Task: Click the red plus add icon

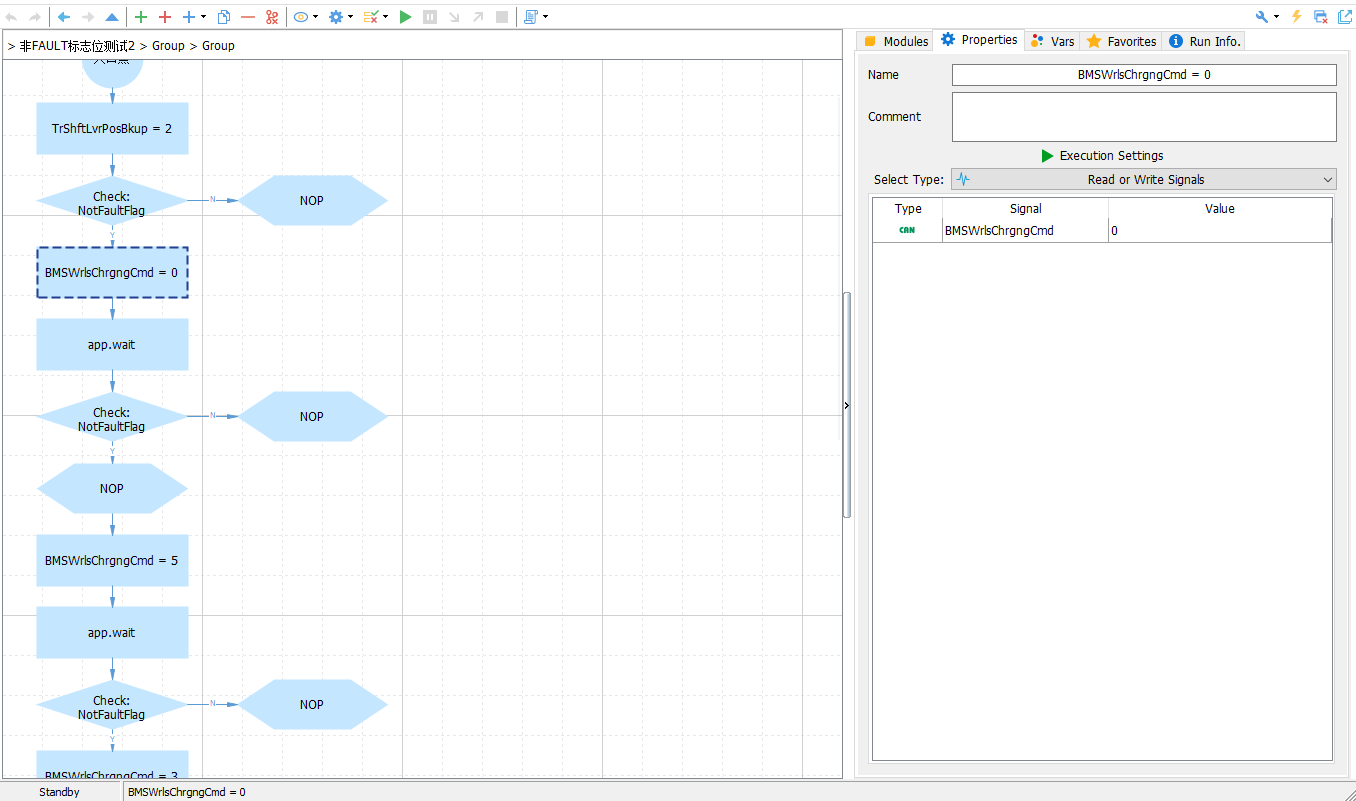Action: pyautogui.click(x=165, y=17)
